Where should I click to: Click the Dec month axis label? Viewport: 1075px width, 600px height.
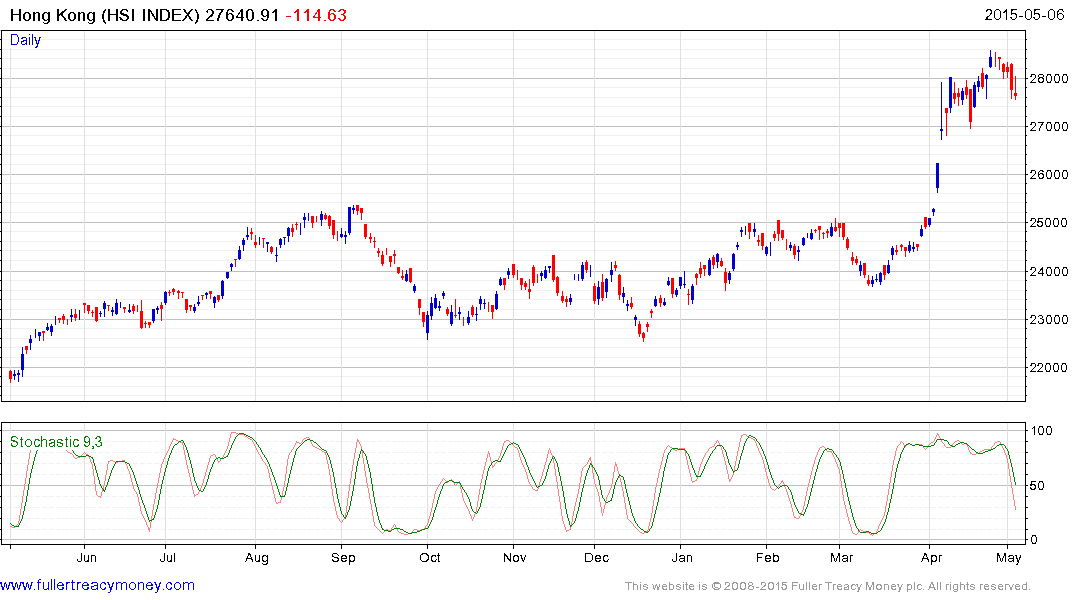pyautogui.click(x=596, y=557)
